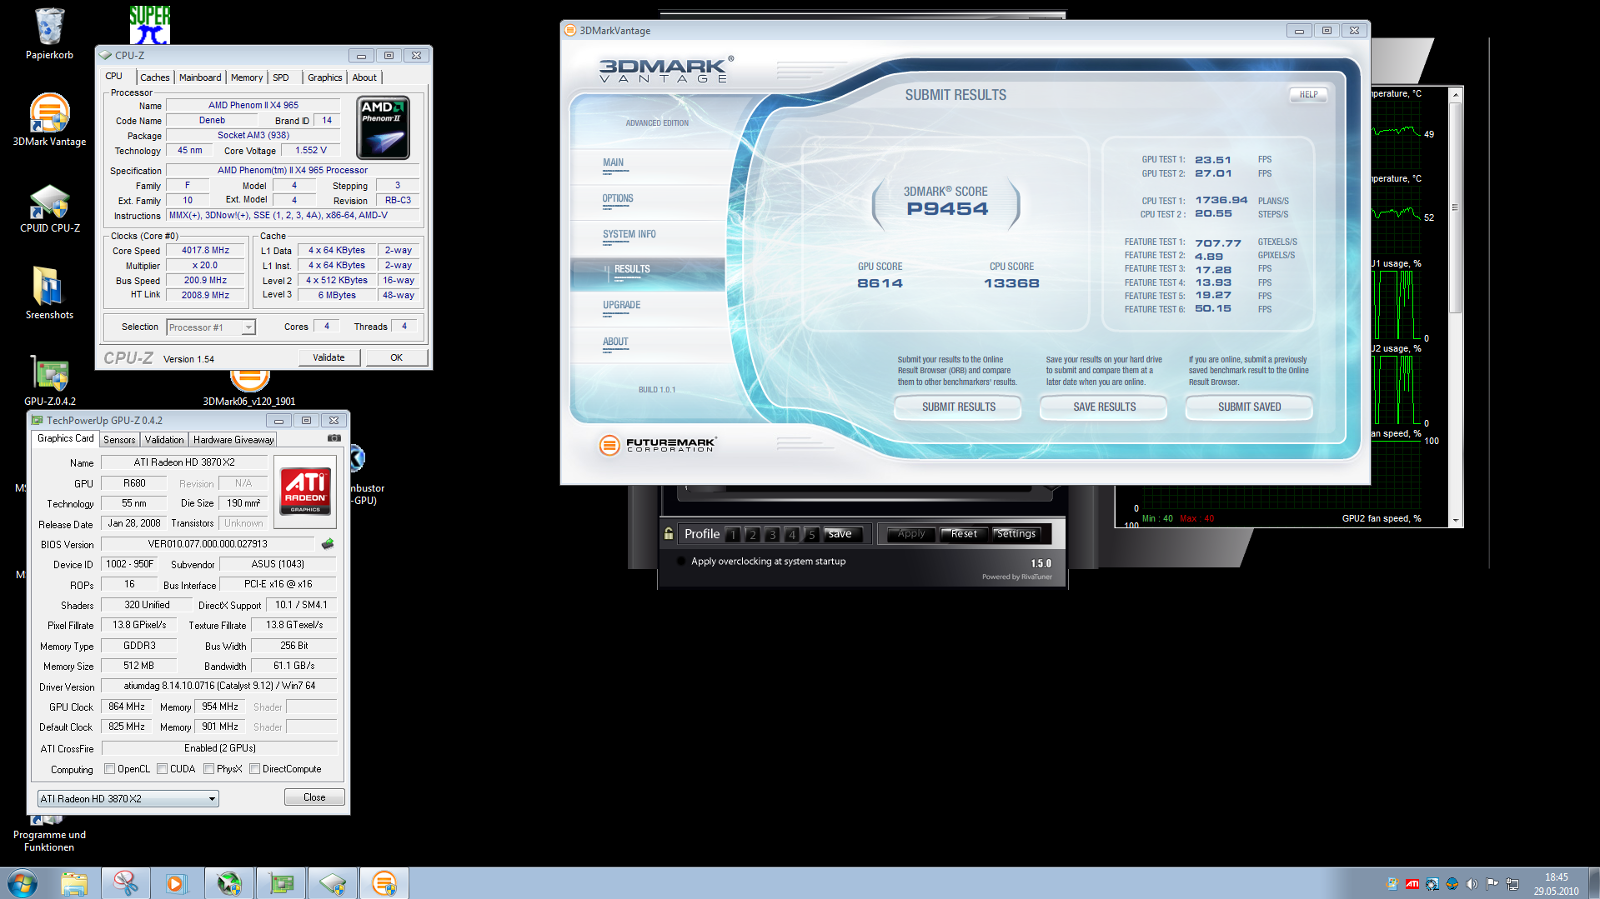This screenshot has height=899, width=1600.
Task: Open Windows Media Player from the taskbar
Action: point(176,883)
